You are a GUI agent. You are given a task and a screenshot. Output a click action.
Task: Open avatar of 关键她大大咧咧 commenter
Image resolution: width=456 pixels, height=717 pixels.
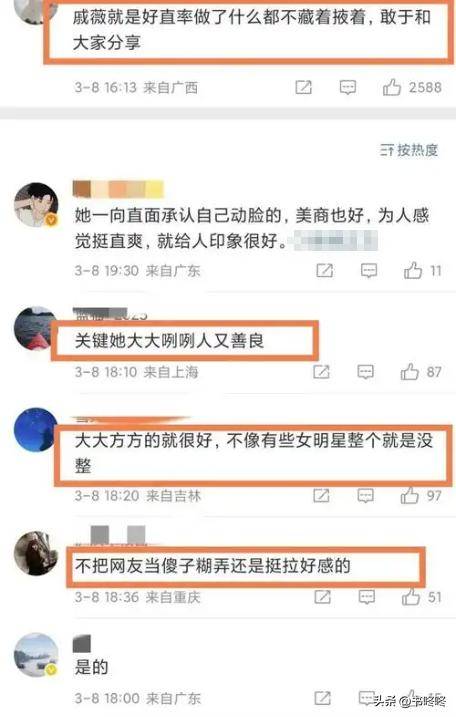pos(35,328)
